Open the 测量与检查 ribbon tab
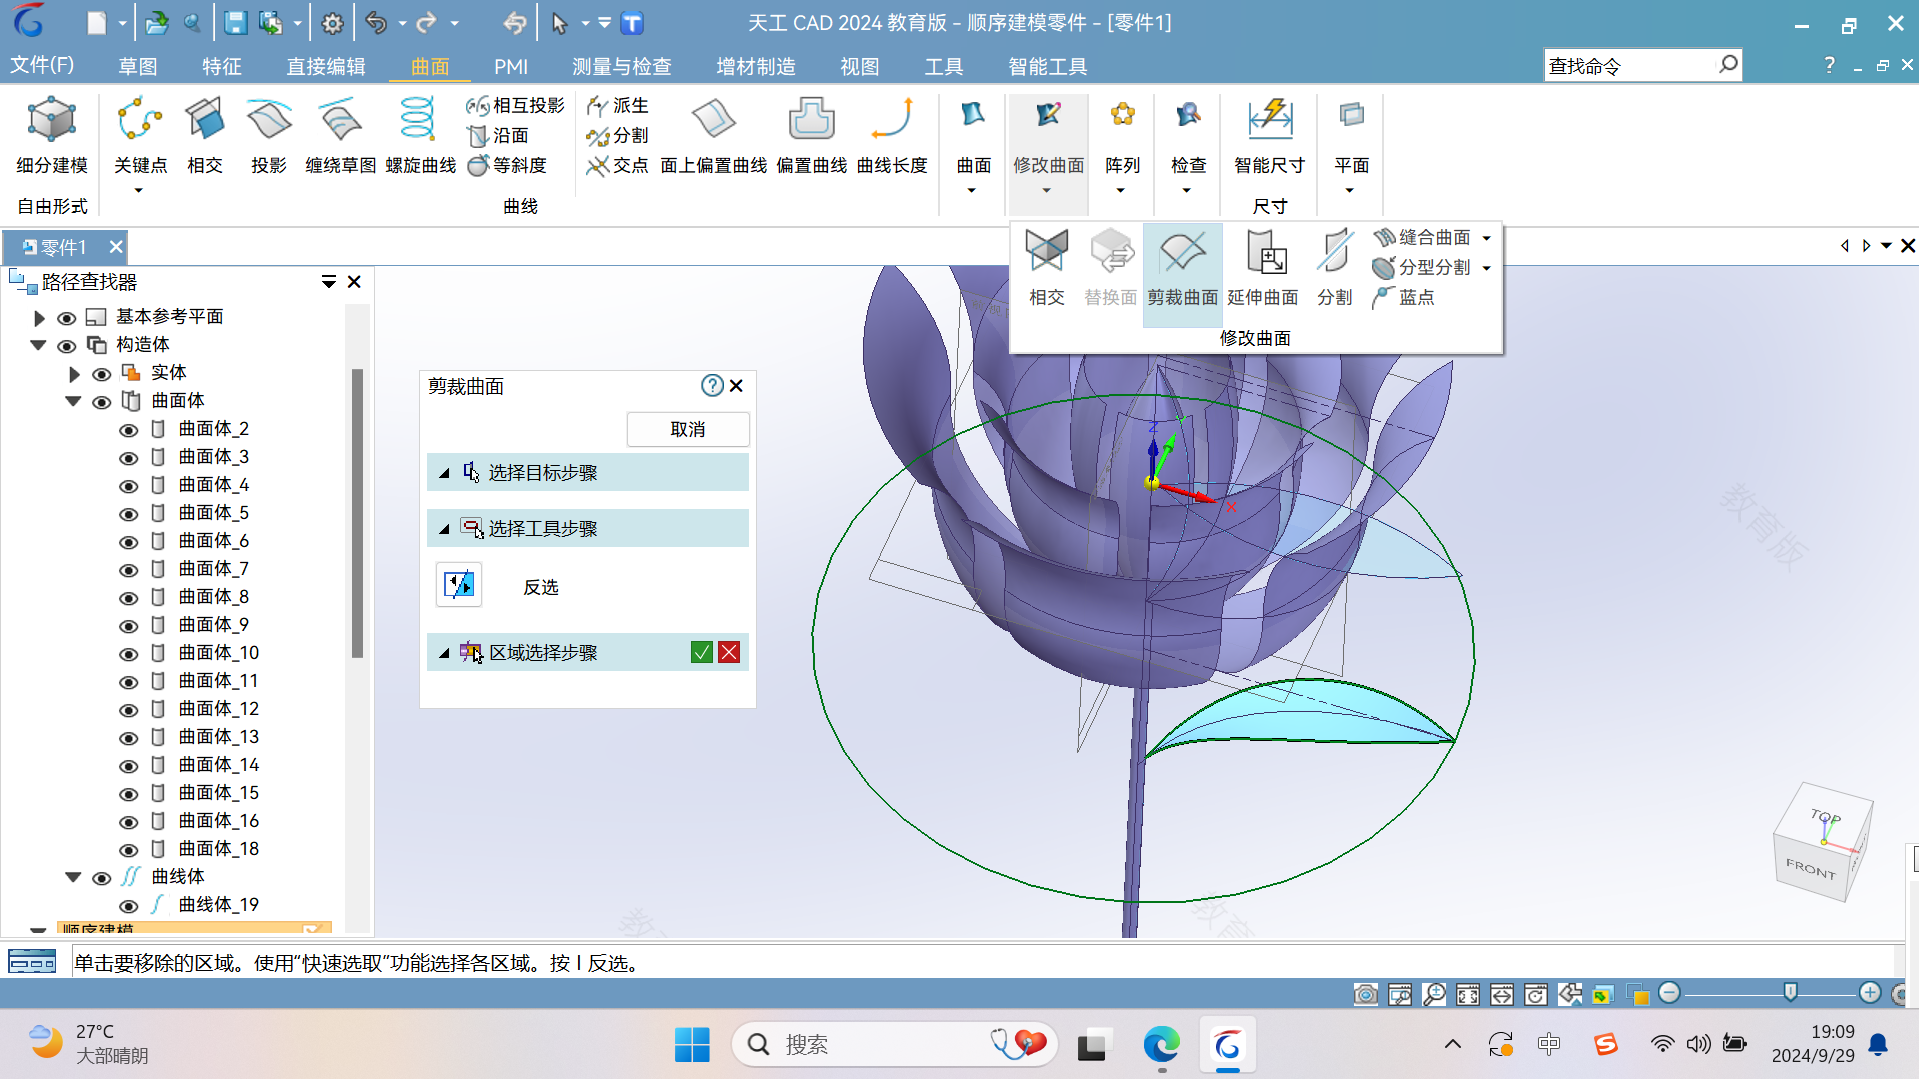Viewport: 1919px width, 1079px height. coord(621,66)
